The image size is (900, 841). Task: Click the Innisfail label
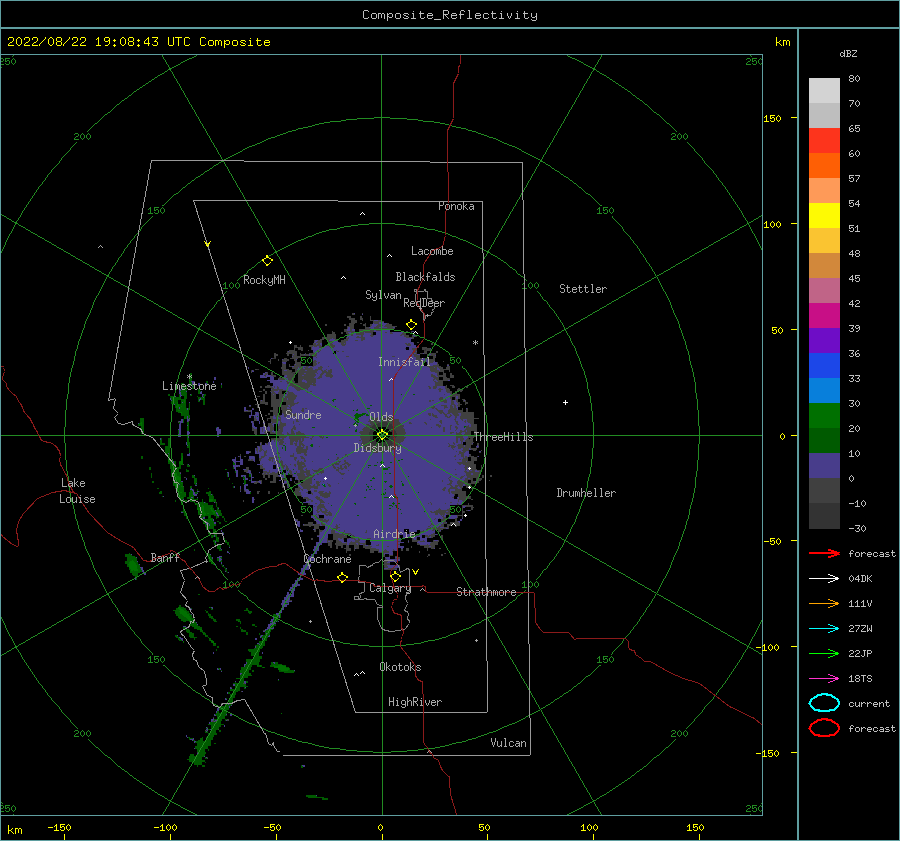(x=404, y=362)
